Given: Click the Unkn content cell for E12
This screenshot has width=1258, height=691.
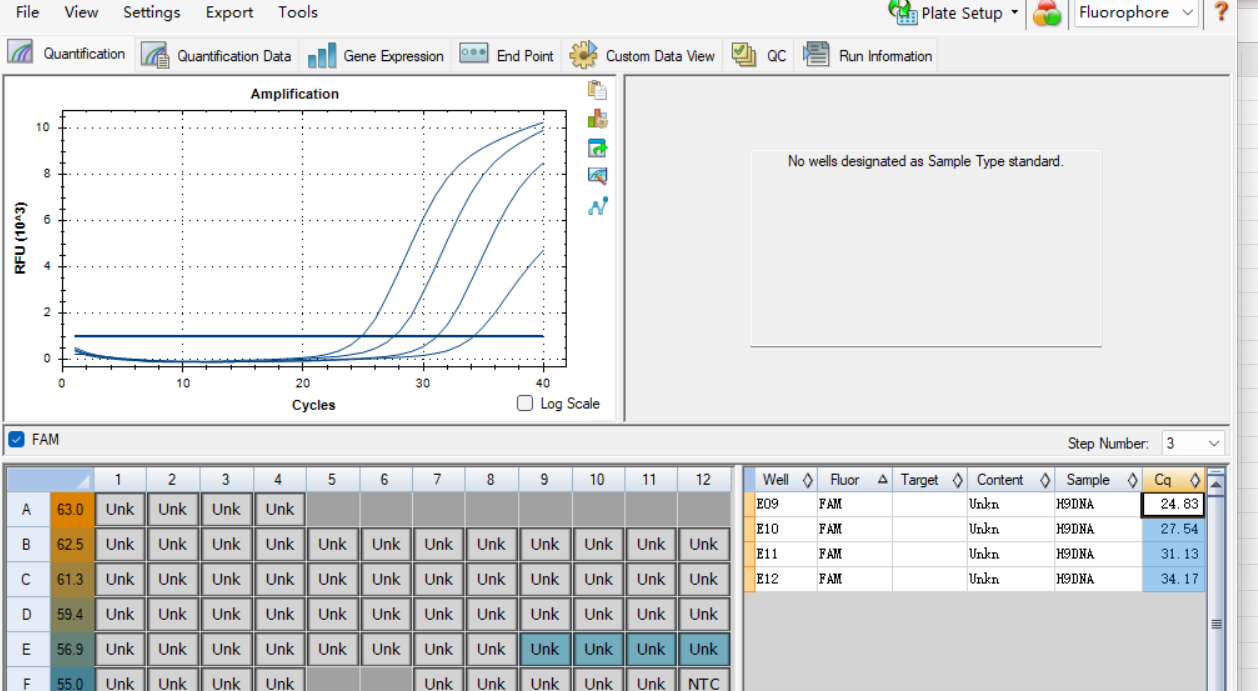Looking at the screenshot, I should (x=1010, y=579).
